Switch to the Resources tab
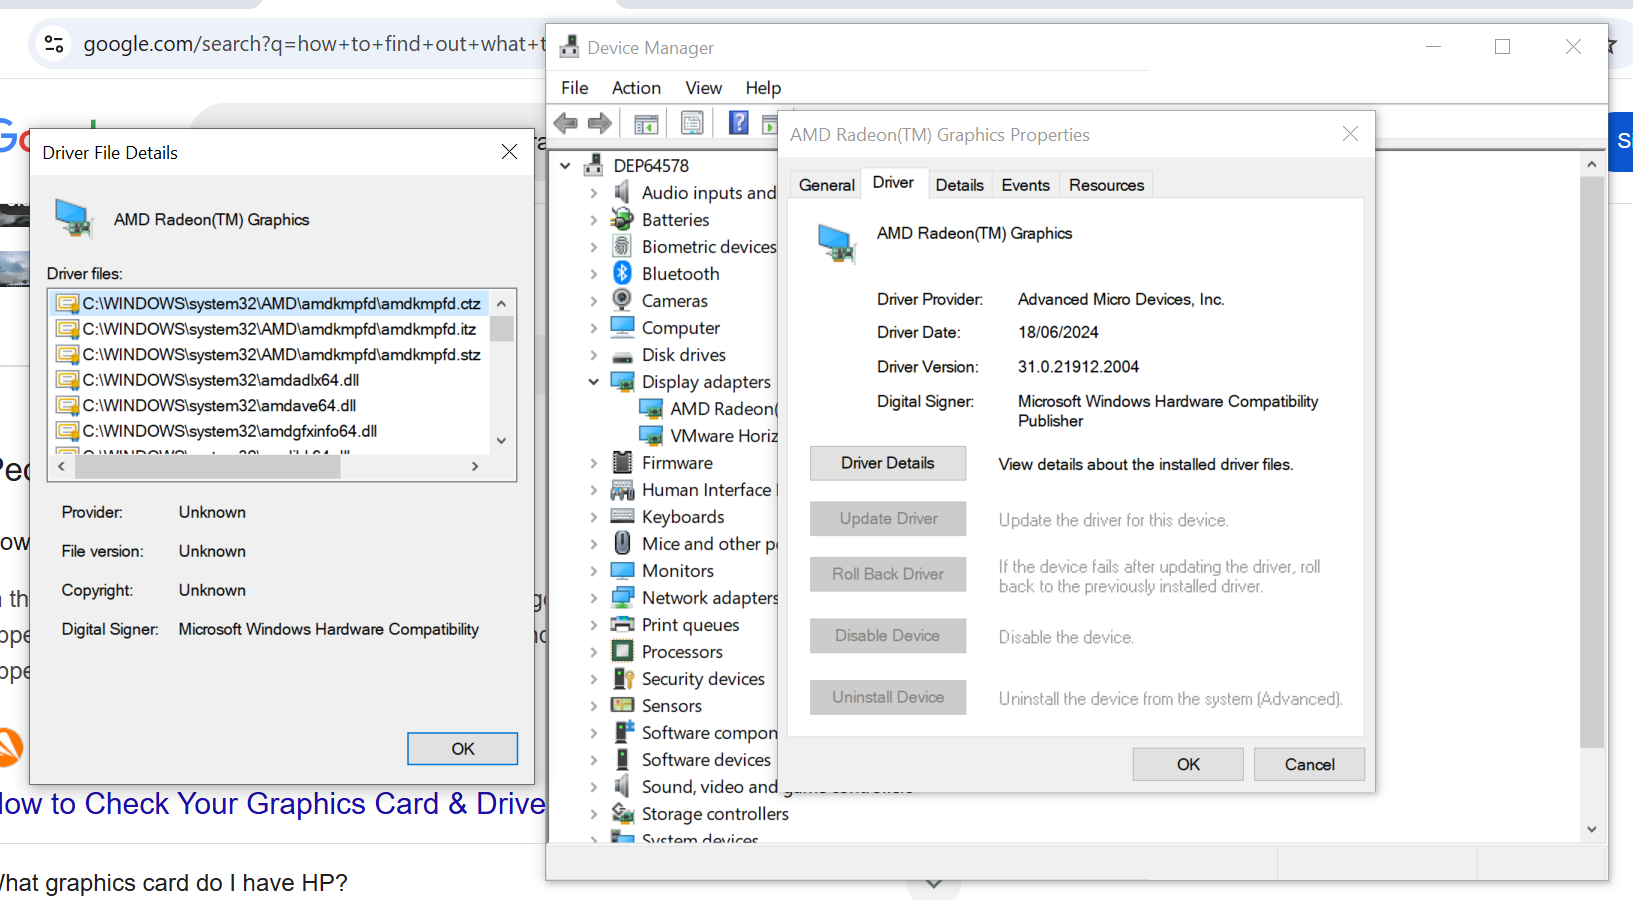 [1106, 185]
